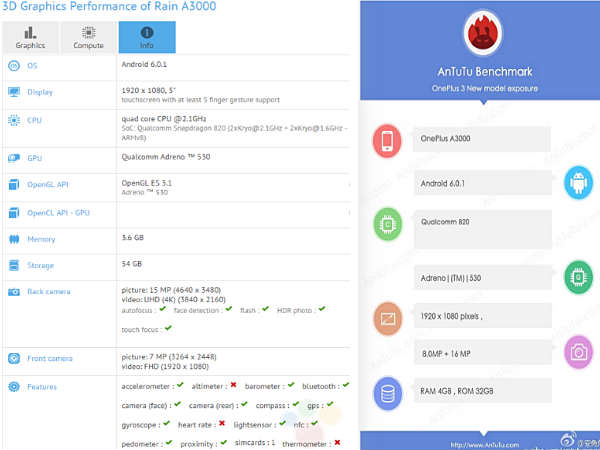Click the 54 GB storage value
Image resolution: width=600 pixels, height=450 pixels.
click(x=132, y=264)
